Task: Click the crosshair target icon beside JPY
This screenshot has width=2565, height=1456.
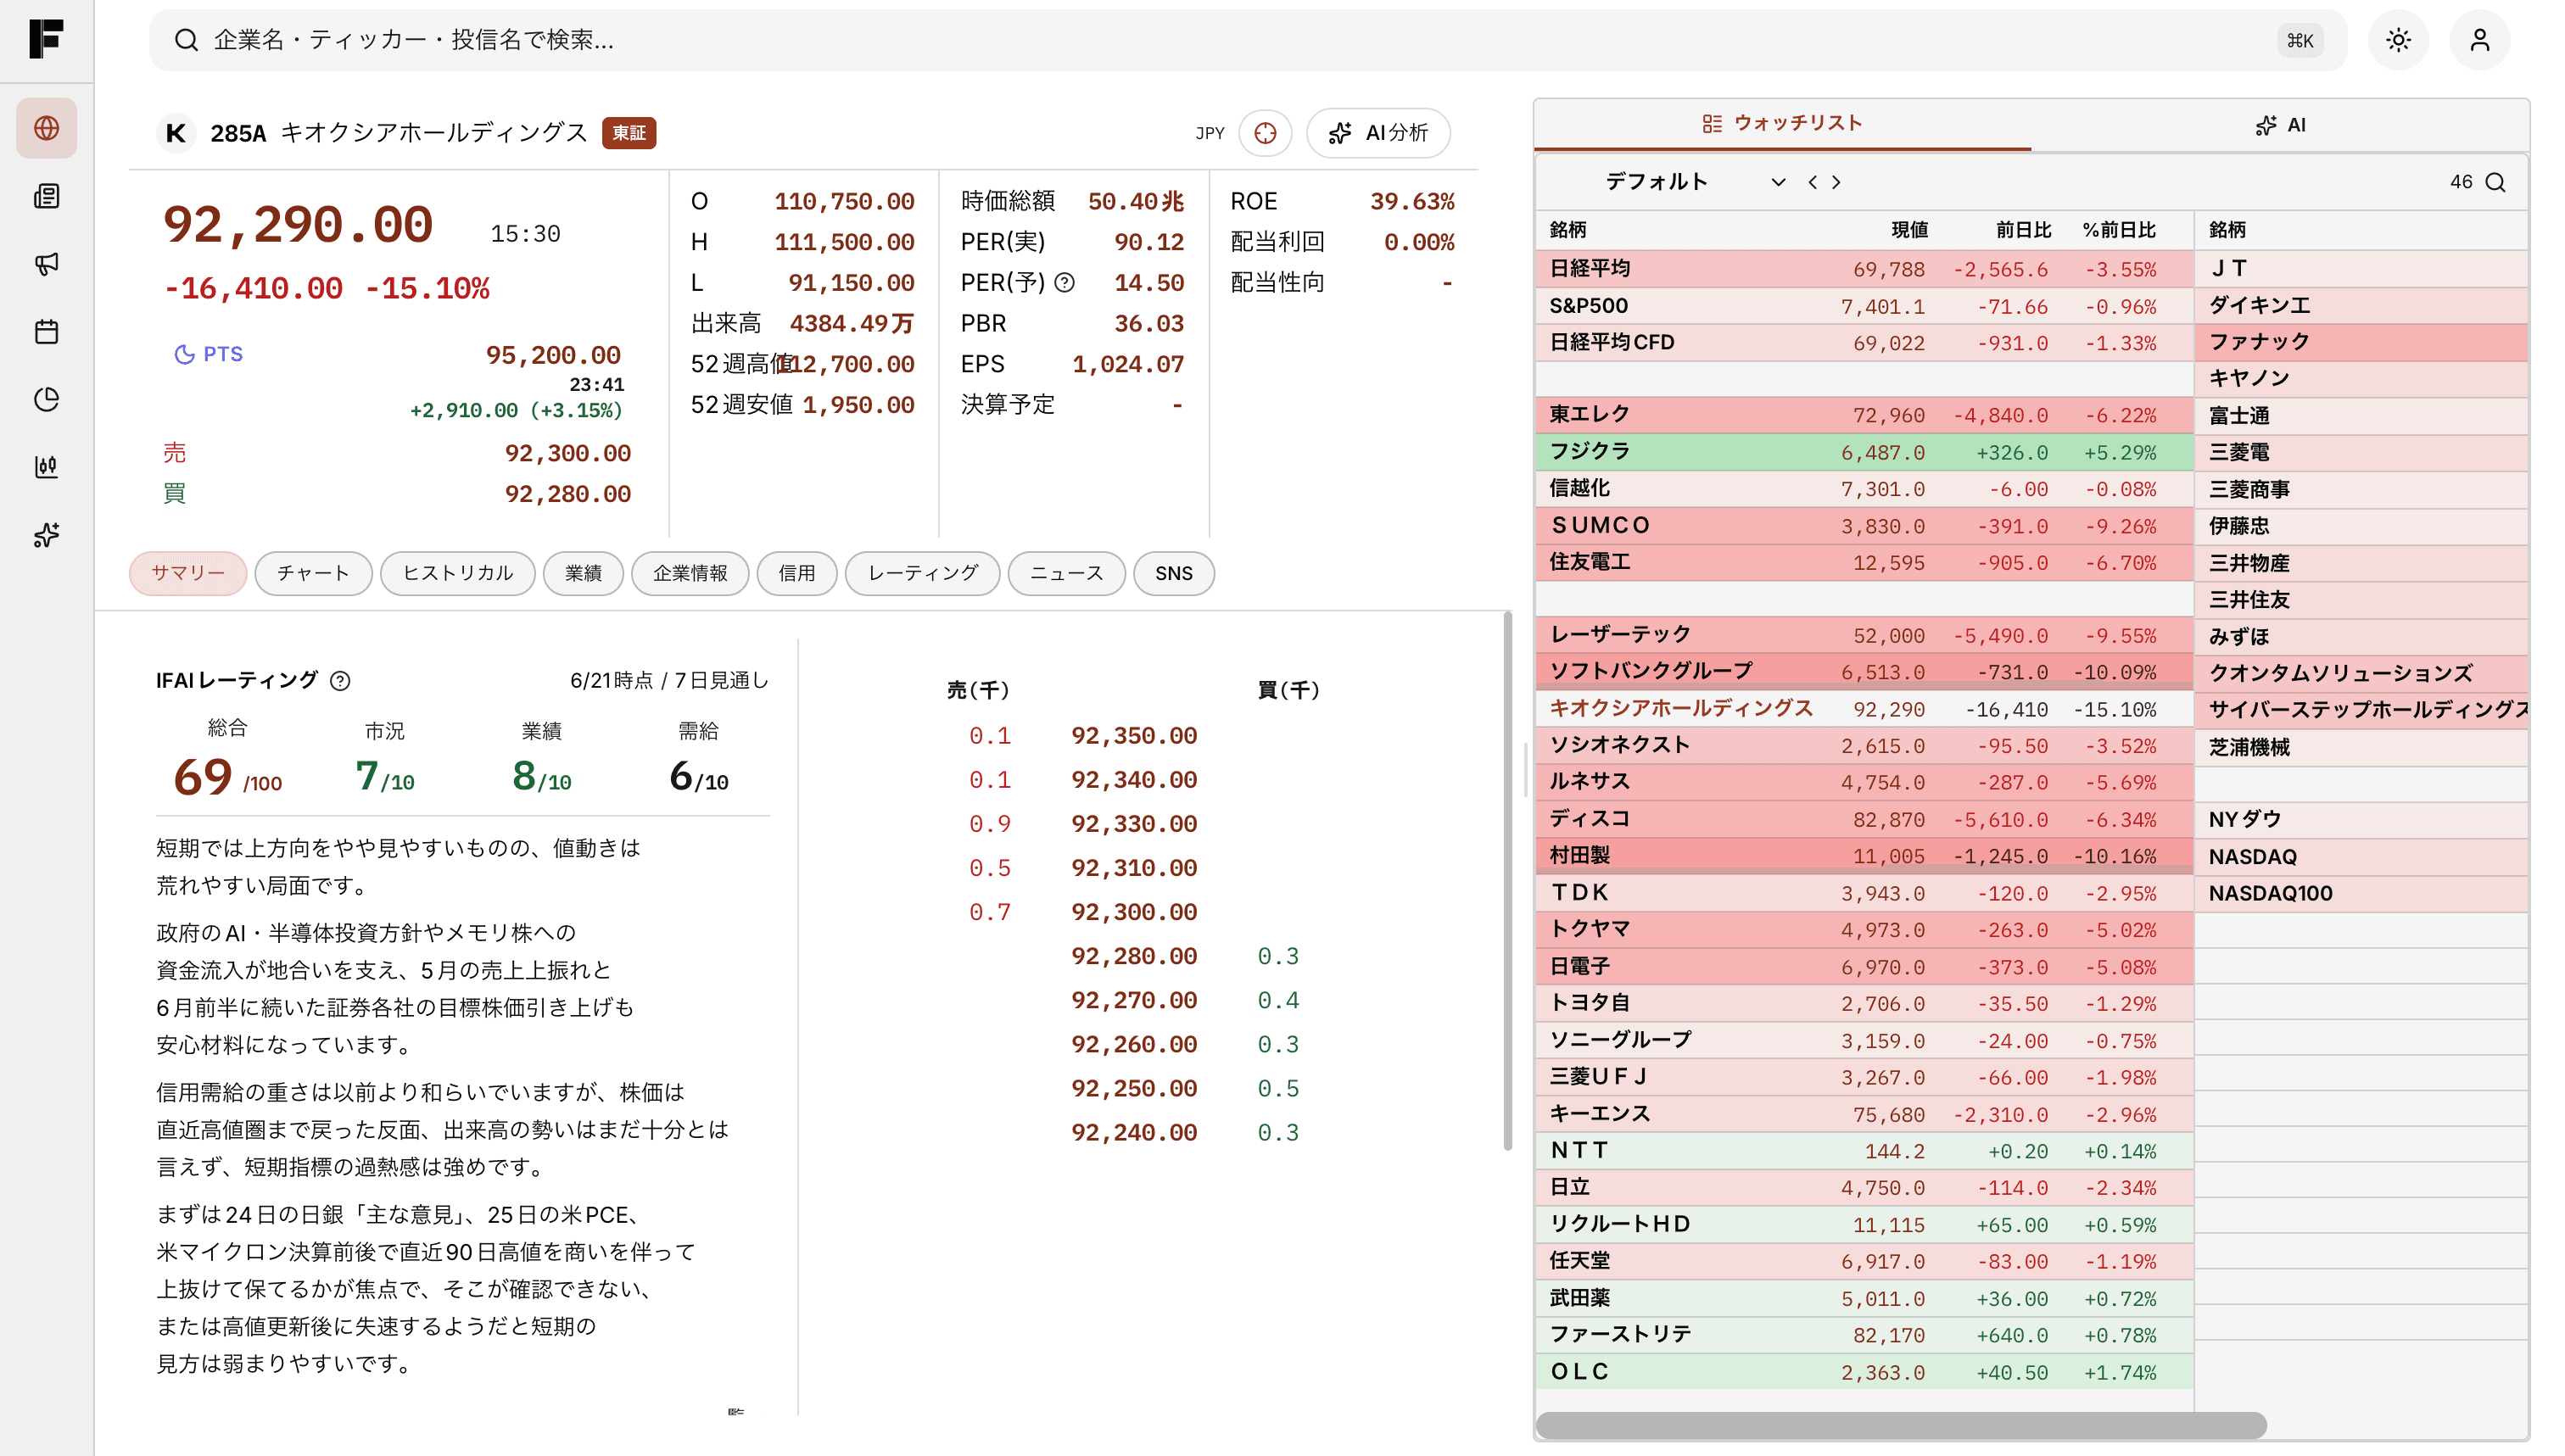Action: (1265, 133)
